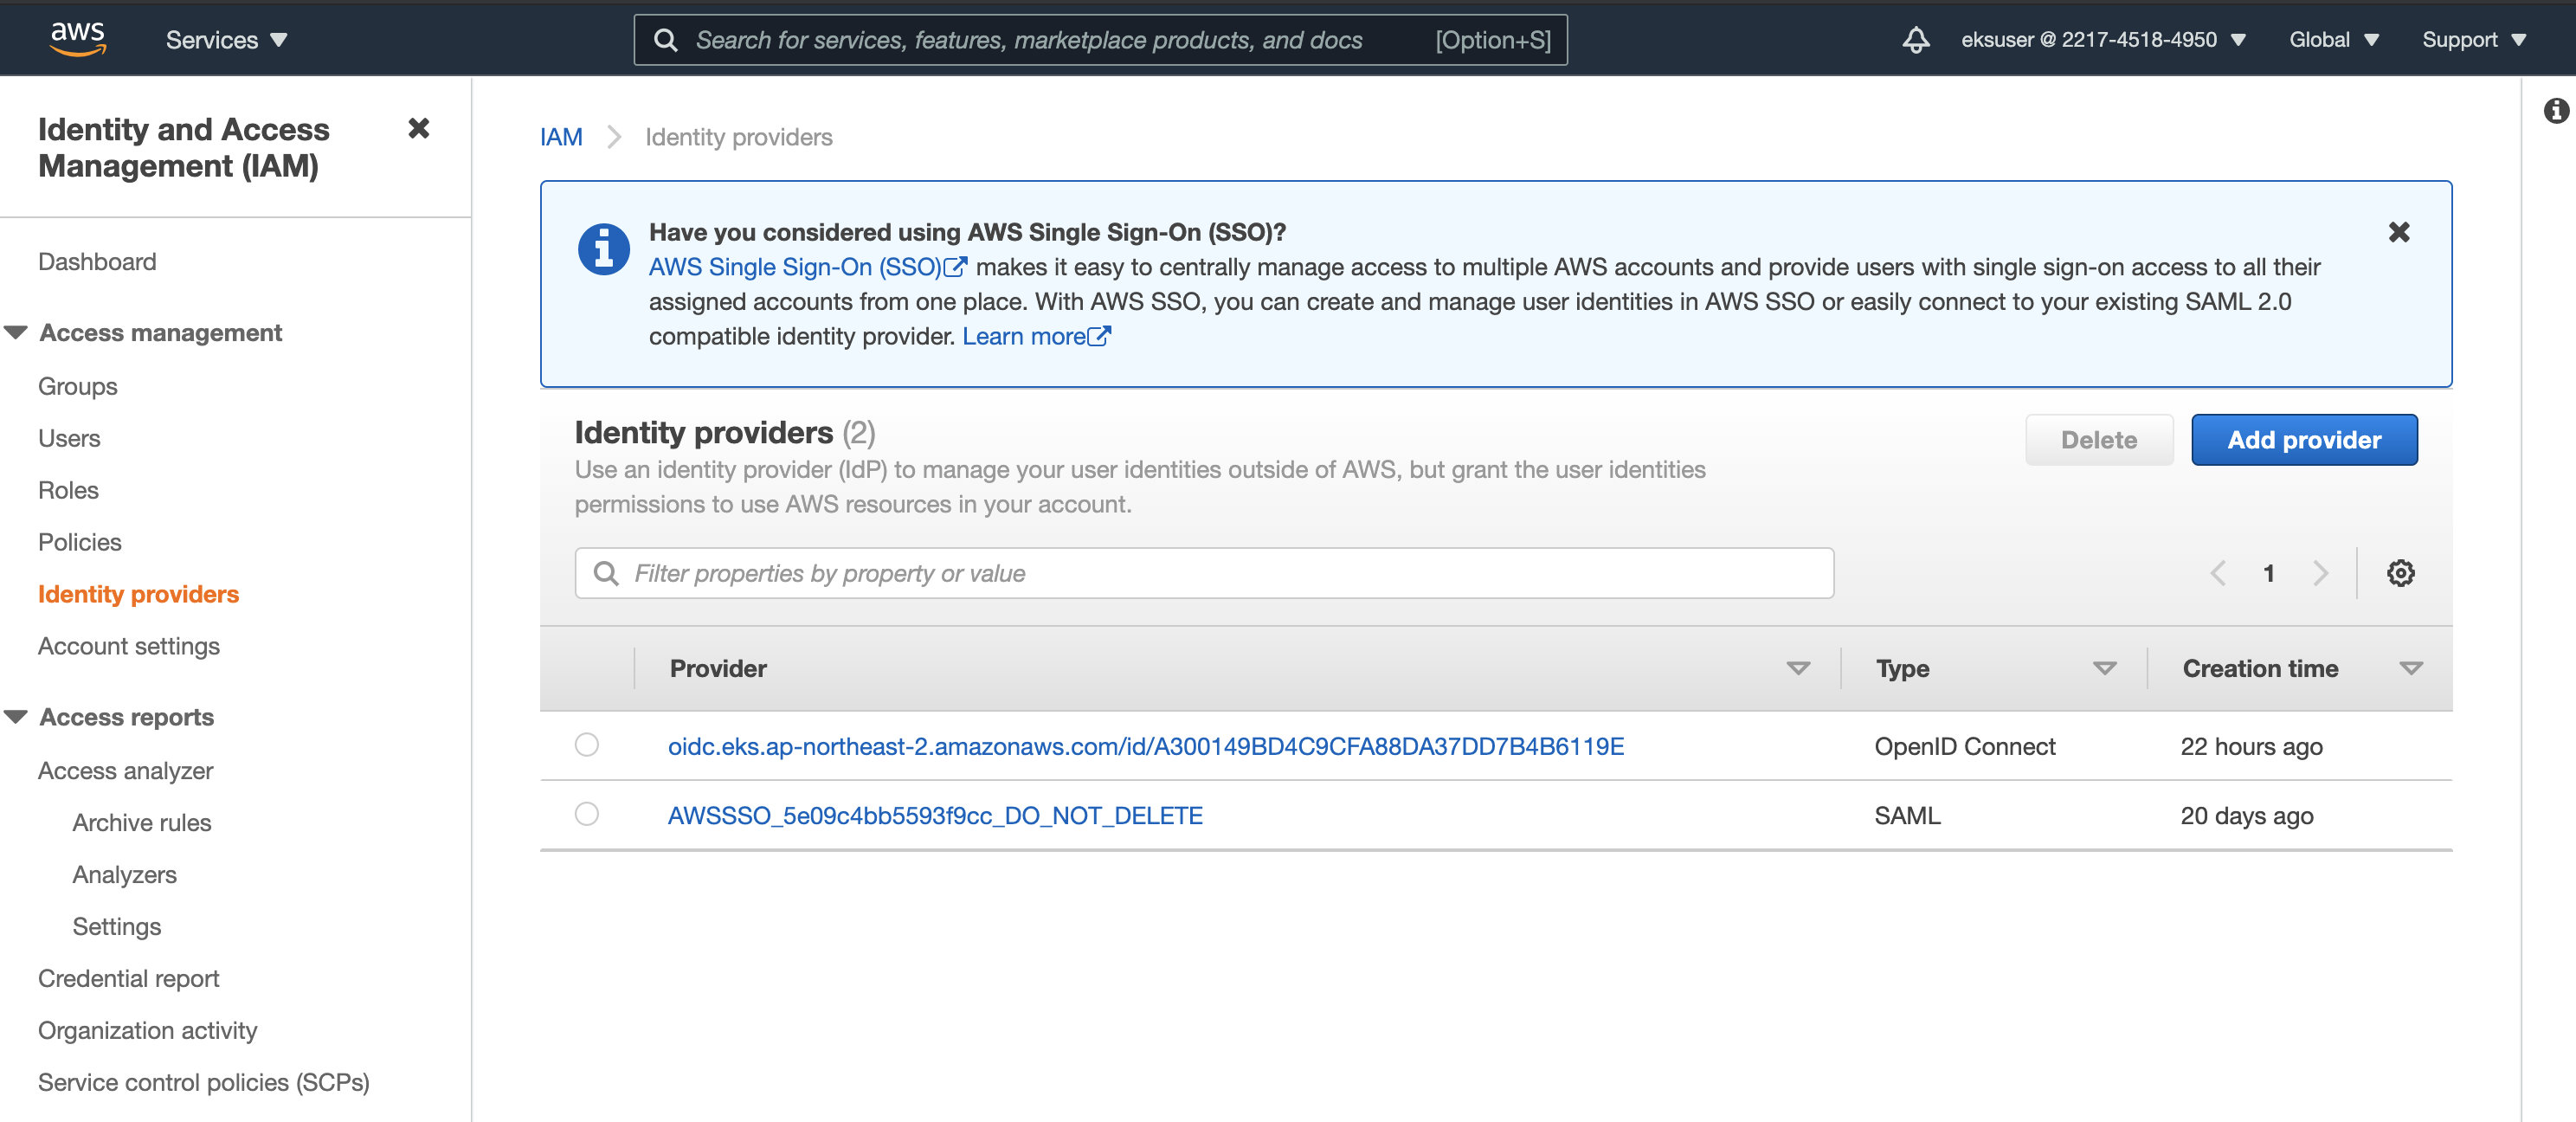Close the IAM navigation panel X icon

(418, 128)
